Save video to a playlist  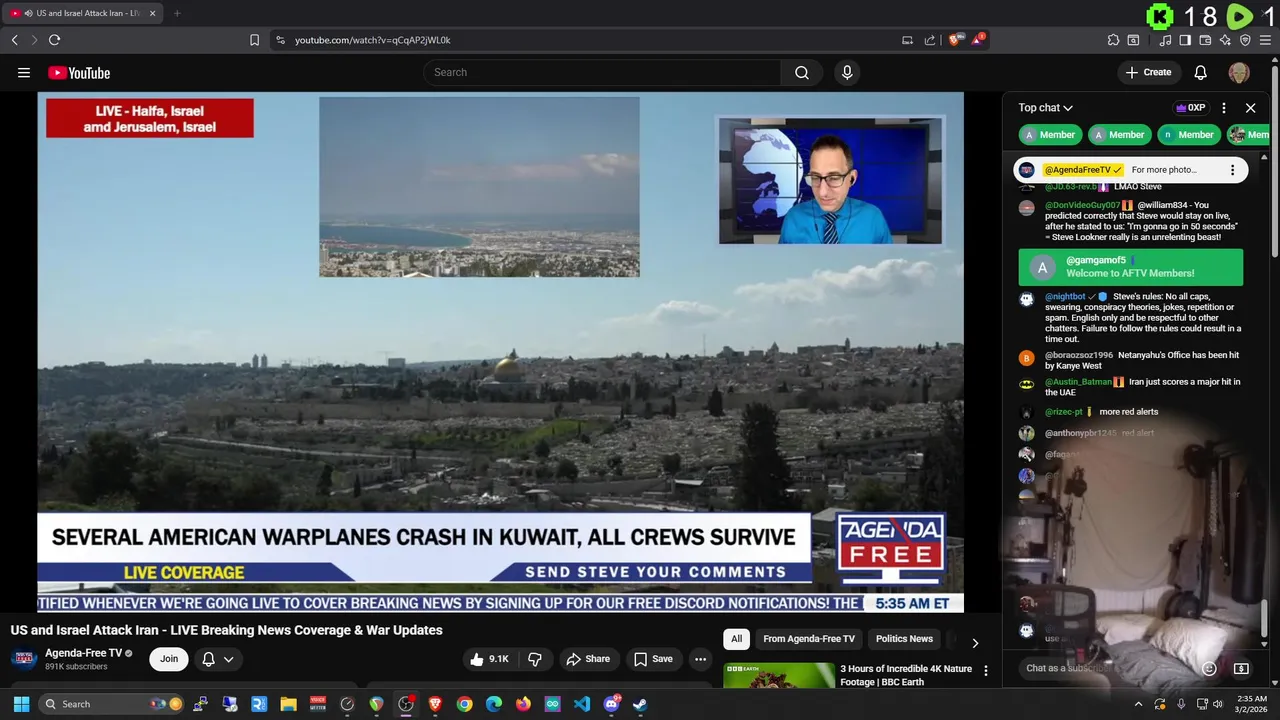click(653, 659)
